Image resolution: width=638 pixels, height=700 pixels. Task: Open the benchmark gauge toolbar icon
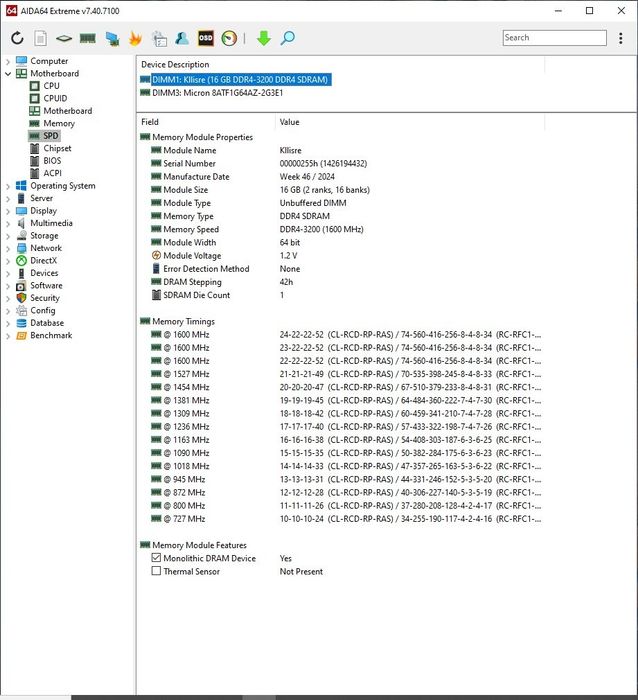(x=229, y=38)
